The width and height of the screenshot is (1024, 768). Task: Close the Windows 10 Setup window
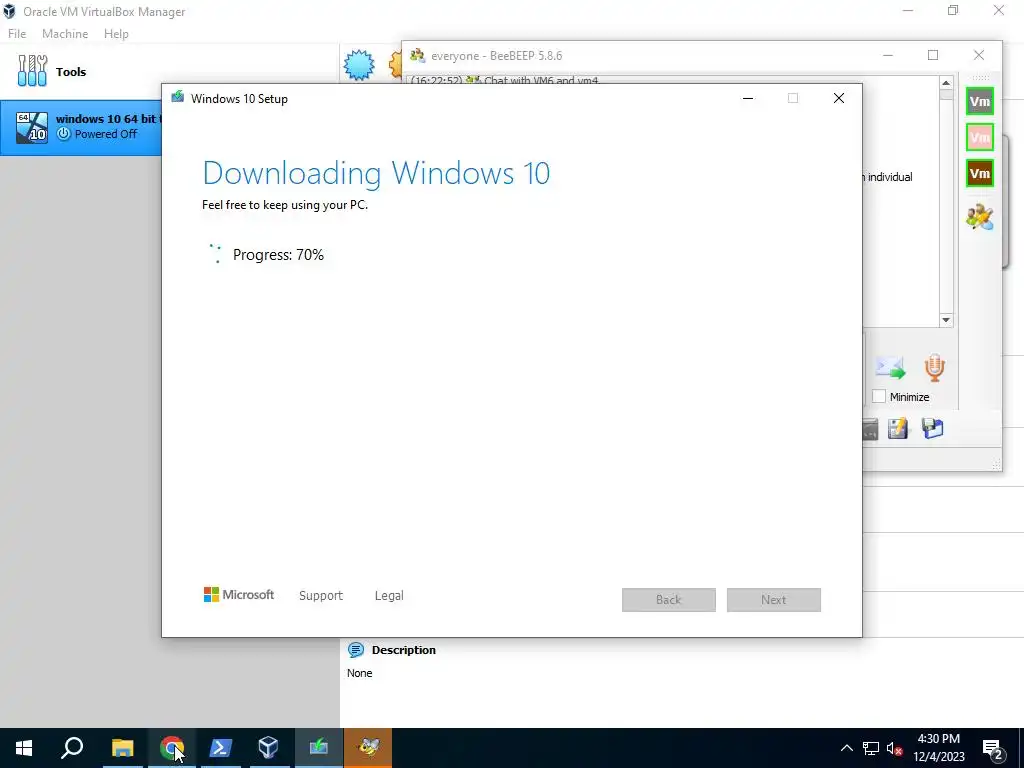(839, 98)
